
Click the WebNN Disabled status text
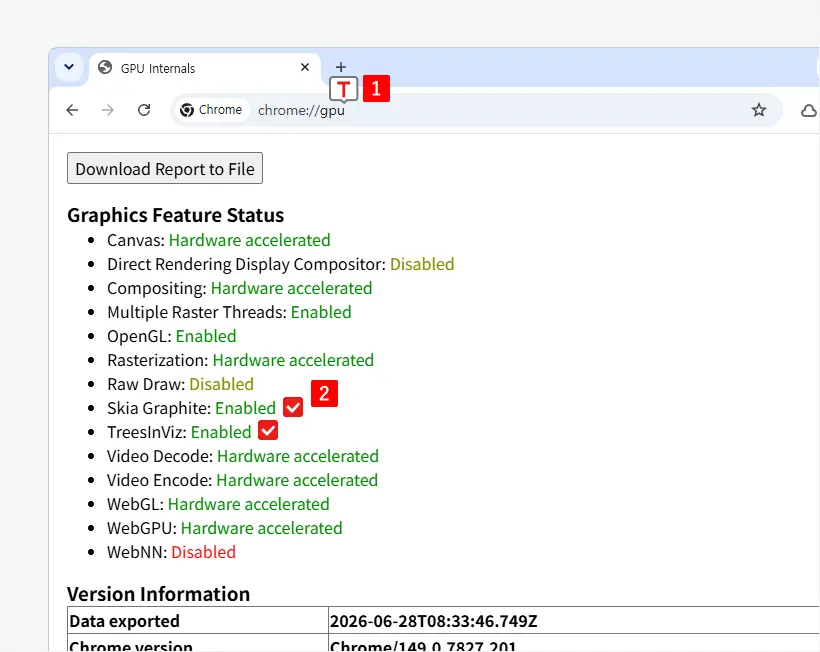(203, 552)
